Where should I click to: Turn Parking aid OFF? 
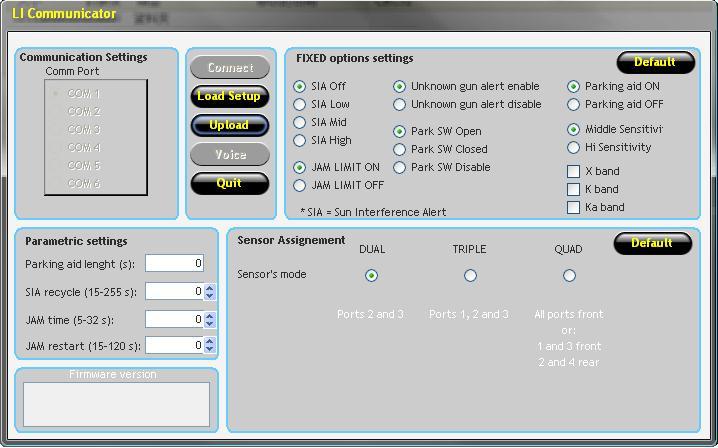pyautogui.click(x=574, y=105)
